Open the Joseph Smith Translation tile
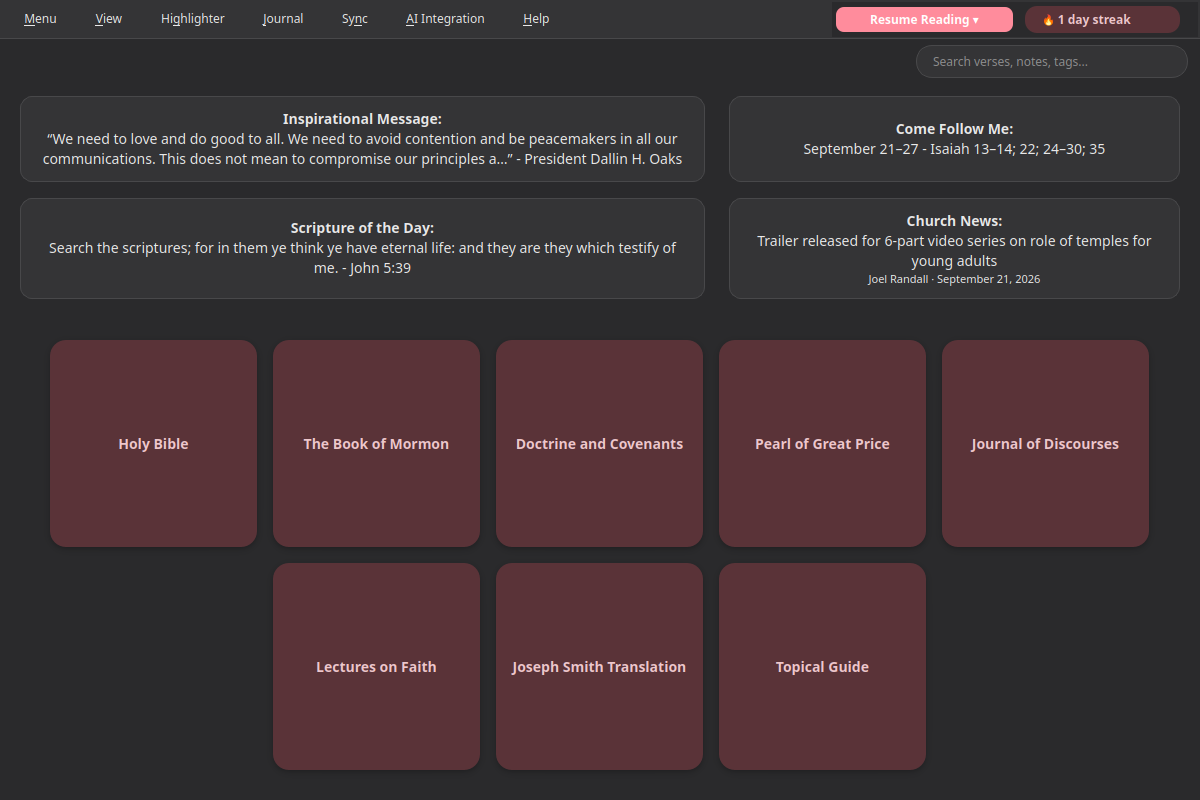 tap(599, 667)
